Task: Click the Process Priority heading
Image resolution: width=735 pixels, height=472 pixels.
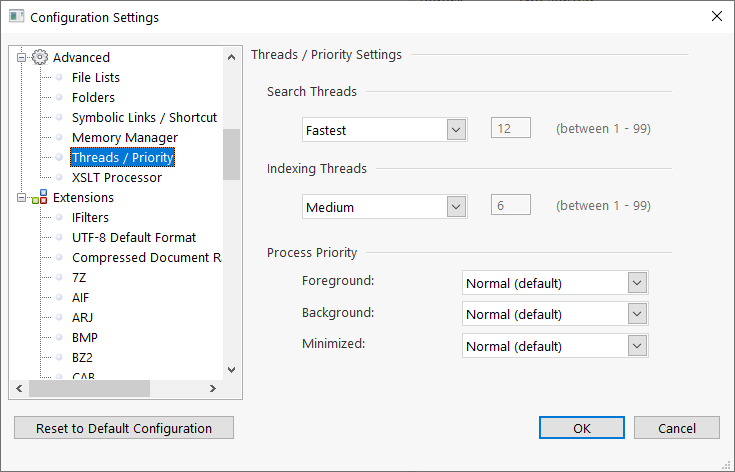Action: [312, 253]
